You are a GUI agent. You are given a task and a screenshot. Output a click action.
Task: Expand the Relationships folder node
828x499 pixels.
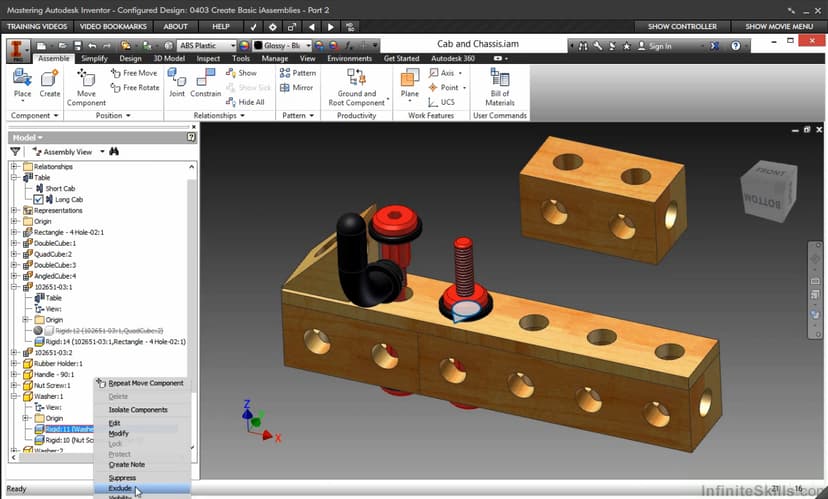click(14, 166)
